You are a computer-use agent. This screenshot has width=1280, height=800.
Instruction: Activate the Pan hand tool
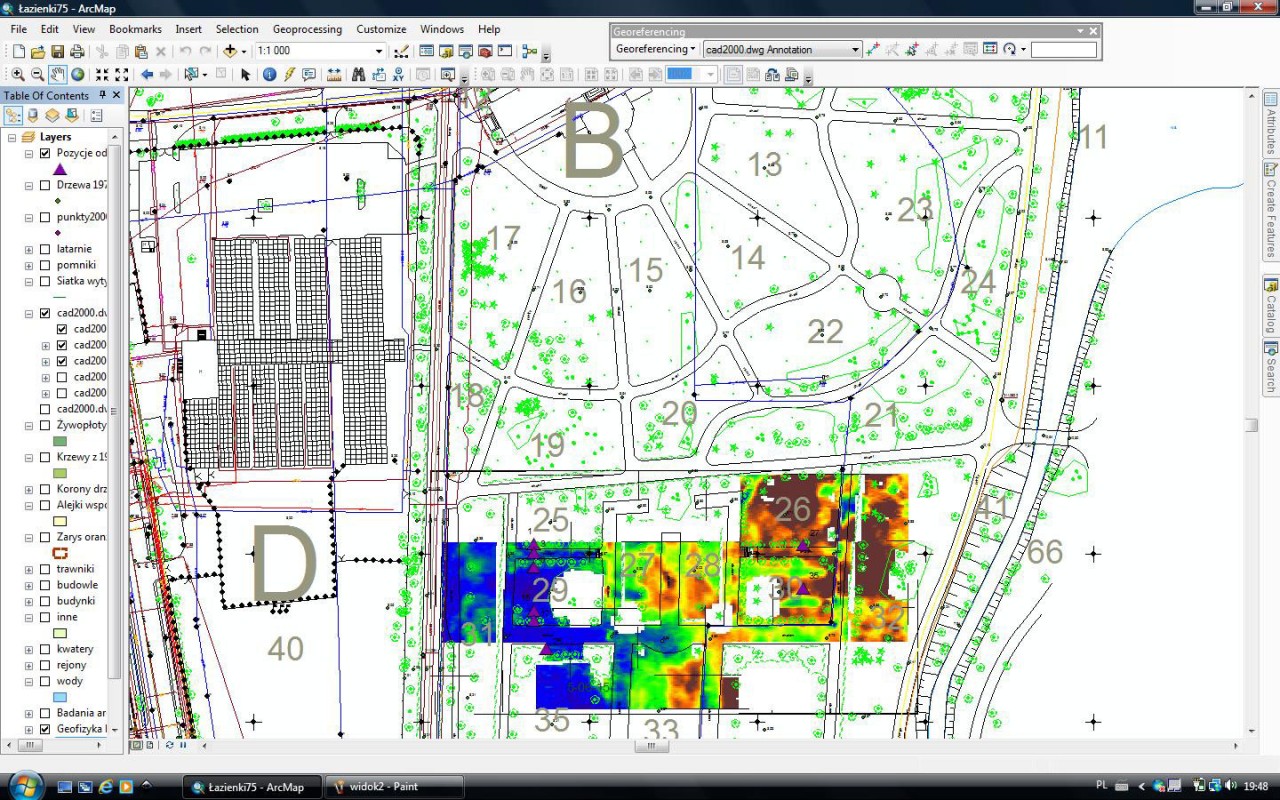click(x=57, y=74)
